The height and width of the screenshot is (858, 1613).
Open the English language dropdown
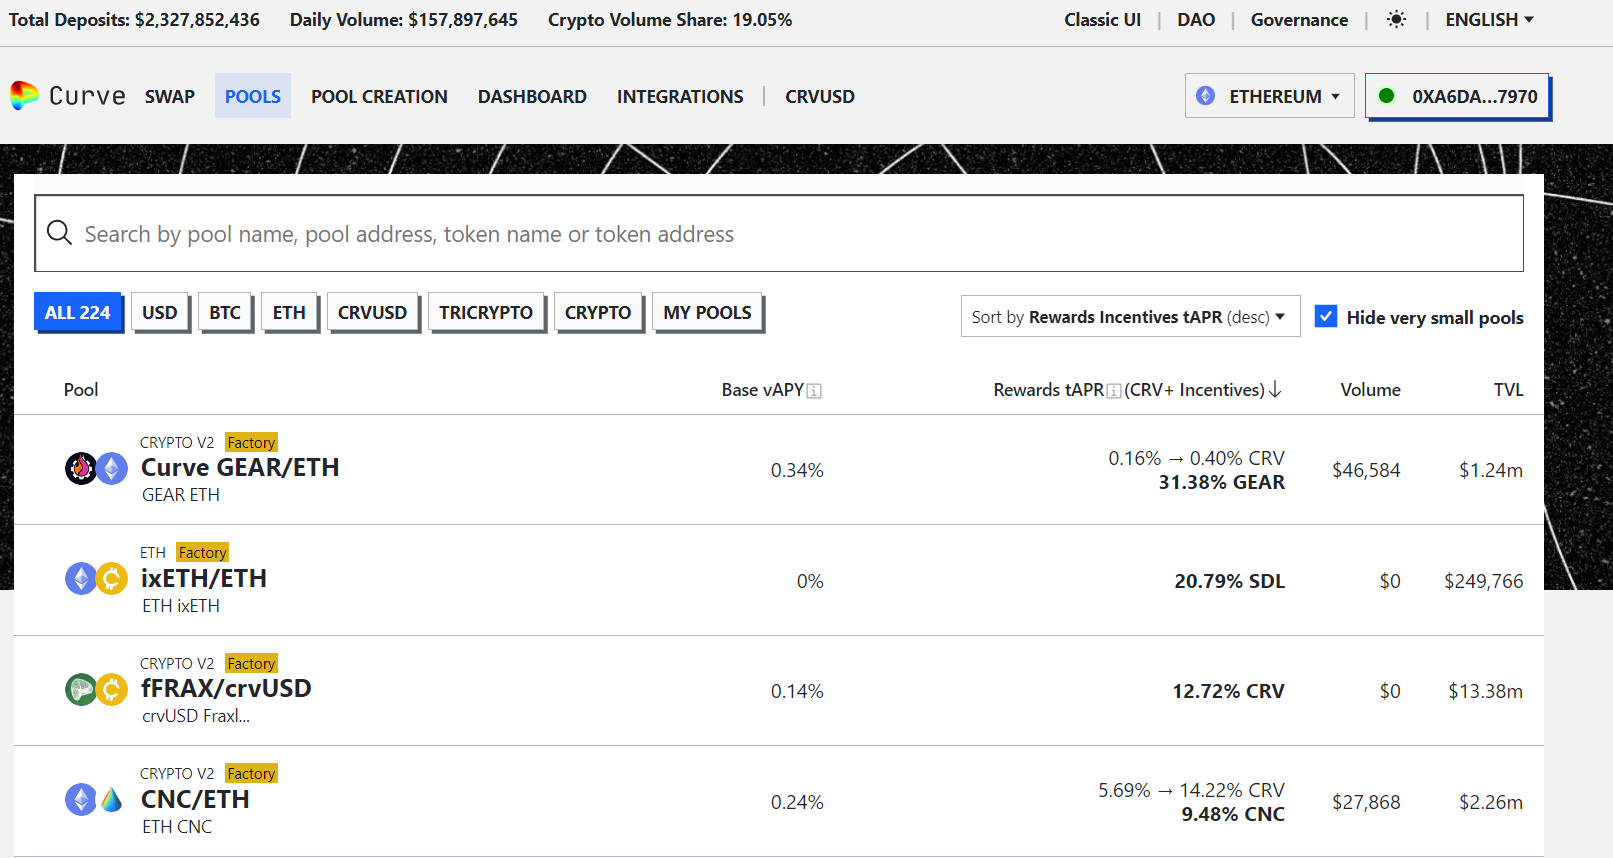click(1489, 20)
